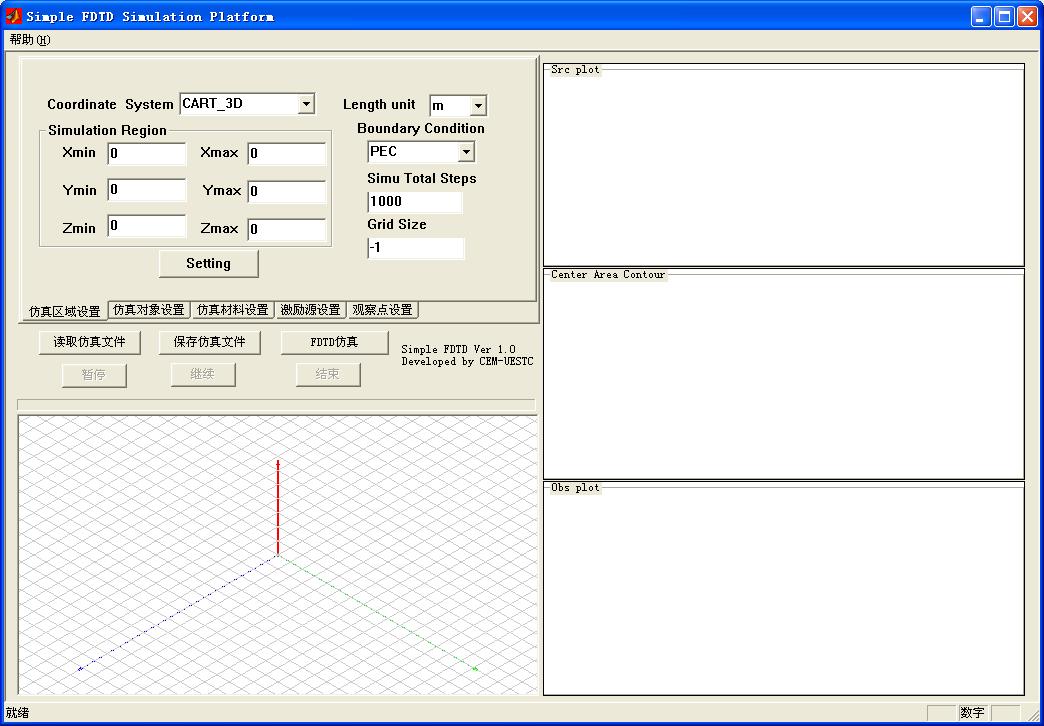Click the Boundary Condition label
Viewport: 1044px width, 726px height.
pyautogui.click(x=421, y=129)
